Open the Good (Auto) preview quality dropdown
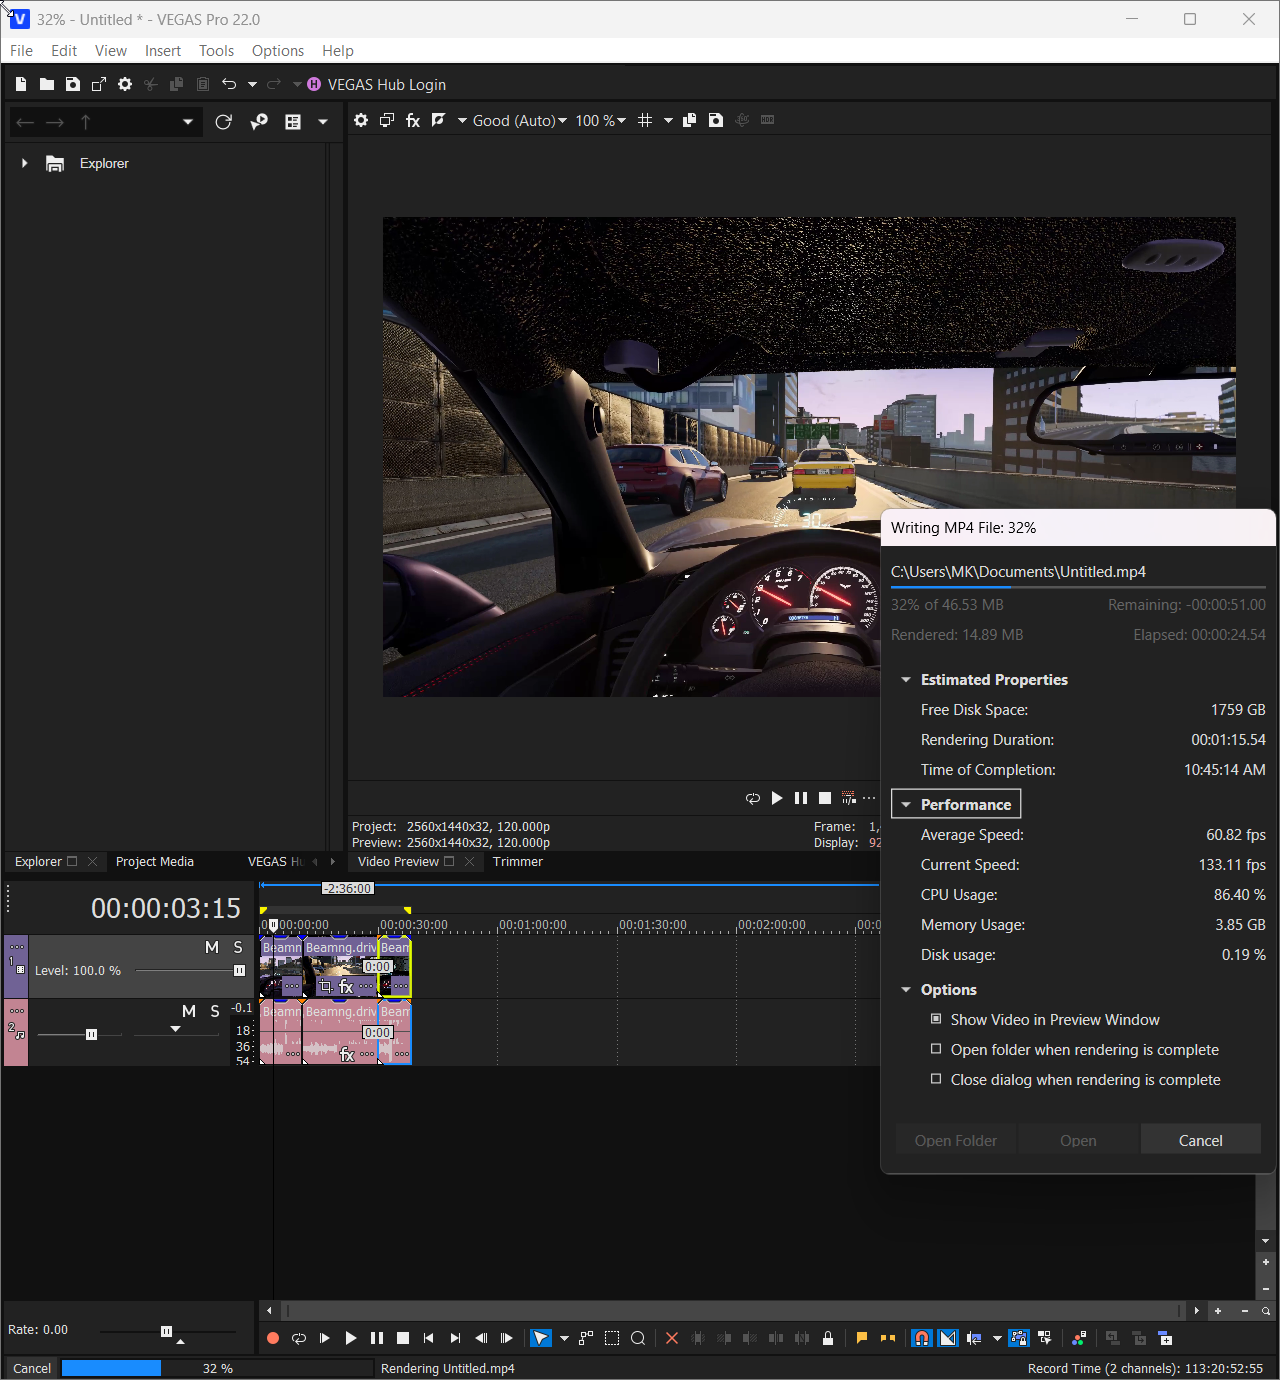Viewport: 1280px width, 1380px height. click(519, 120)
